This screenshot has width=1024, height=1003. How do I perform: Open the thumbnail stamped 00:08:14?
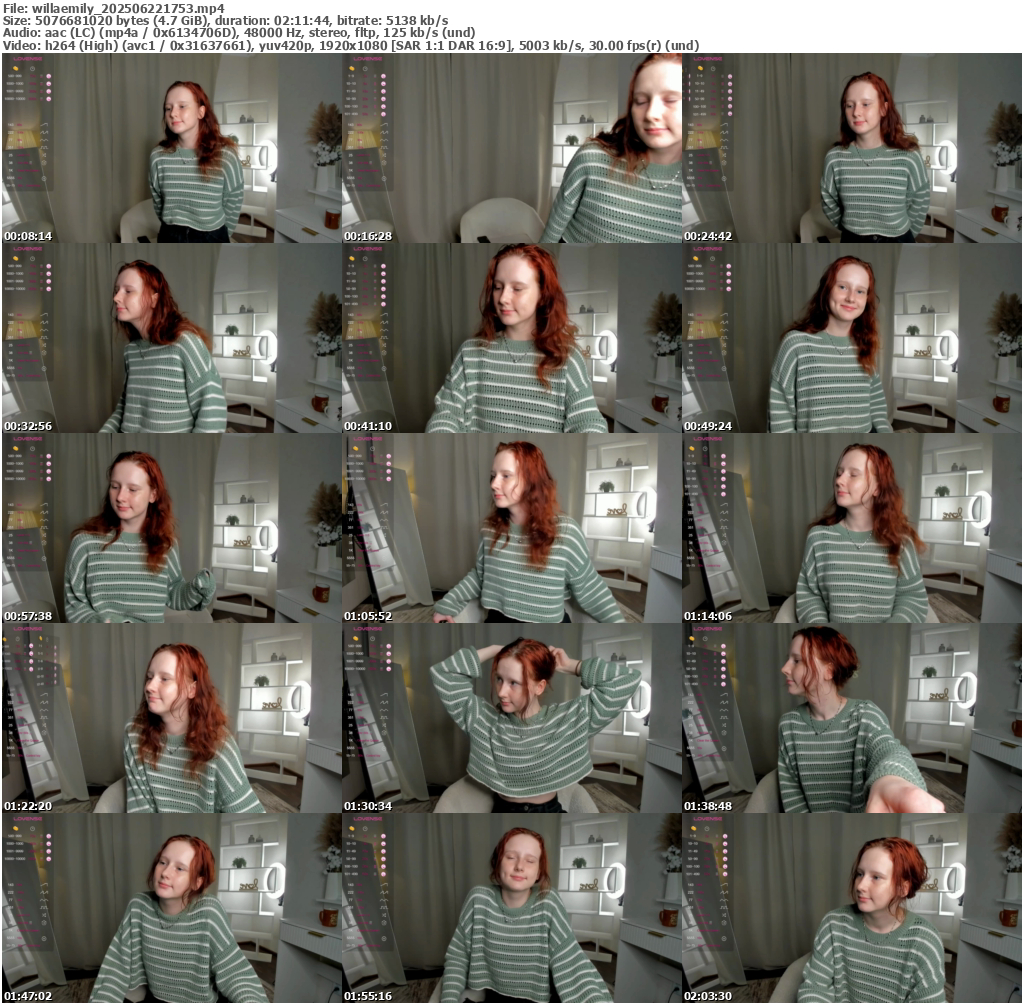pos(171,148)
